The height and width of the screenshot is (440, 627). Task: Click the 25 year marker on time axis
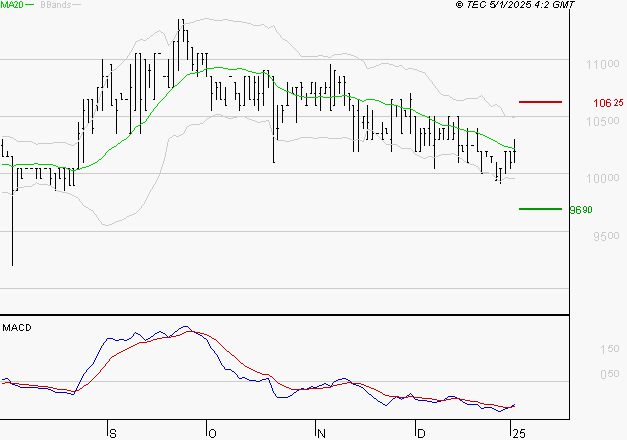519,433
